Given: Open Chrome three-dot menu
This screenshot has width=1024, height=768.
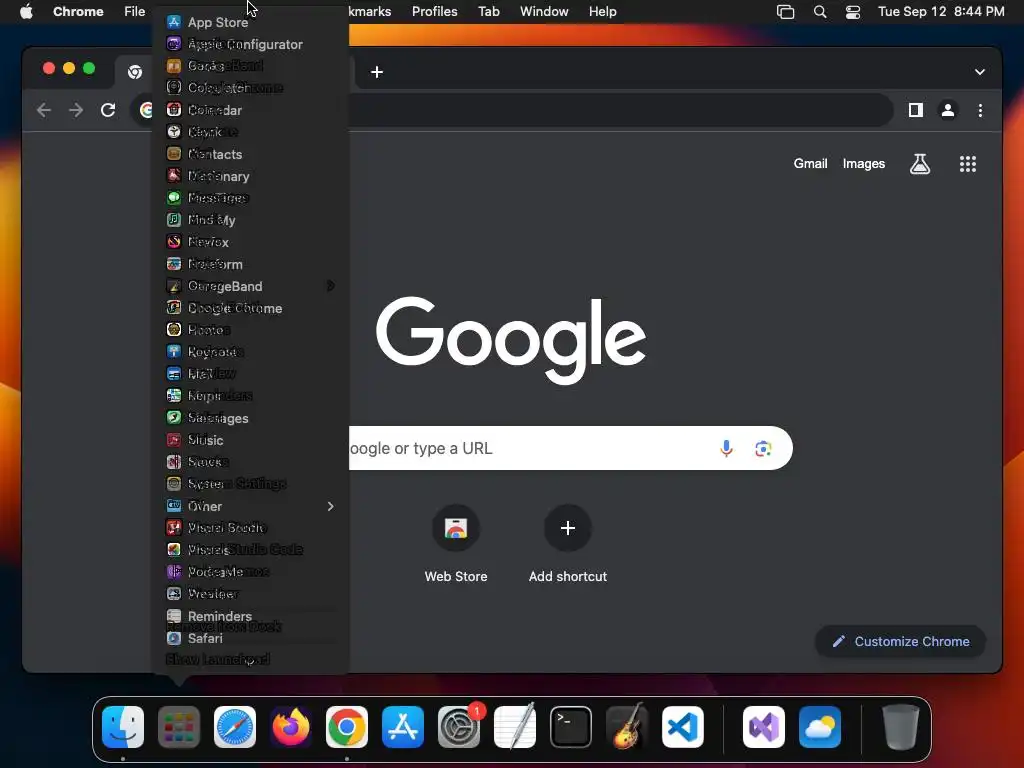Looking at the screenshot, I should point(980,110).
